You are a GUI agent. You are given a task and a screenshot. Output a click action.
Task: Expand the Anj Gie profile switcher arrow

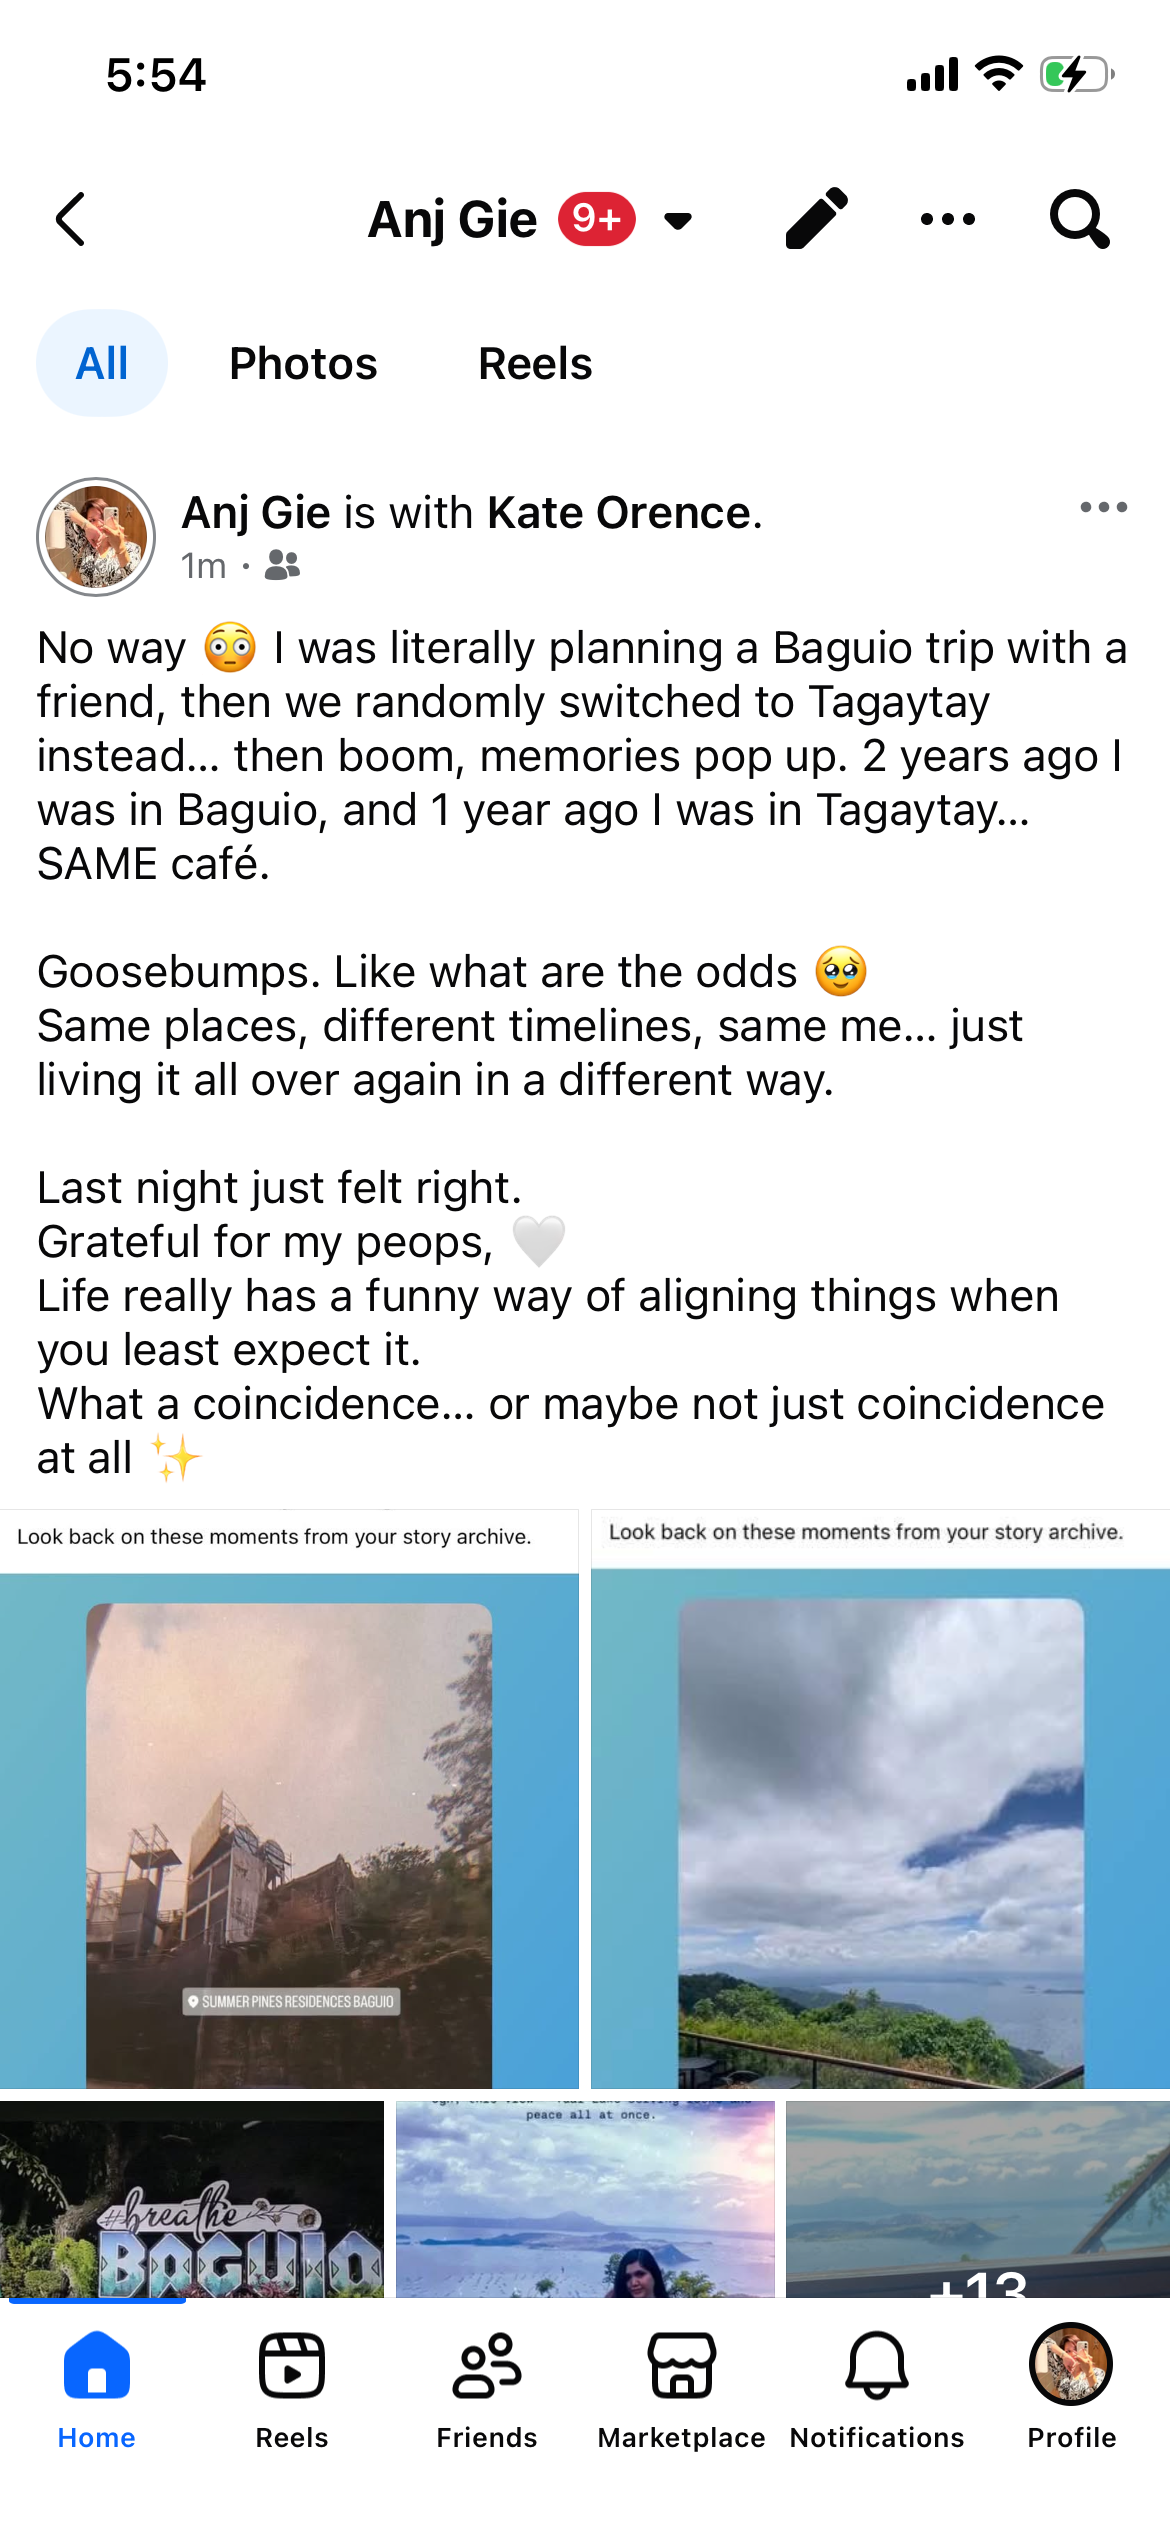click(679, 221)
